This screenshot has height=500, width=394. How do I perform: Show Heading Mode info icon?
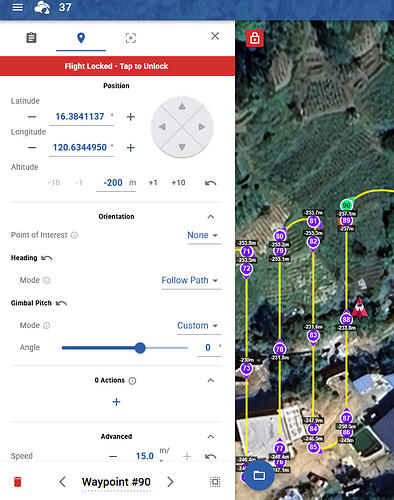47,280
